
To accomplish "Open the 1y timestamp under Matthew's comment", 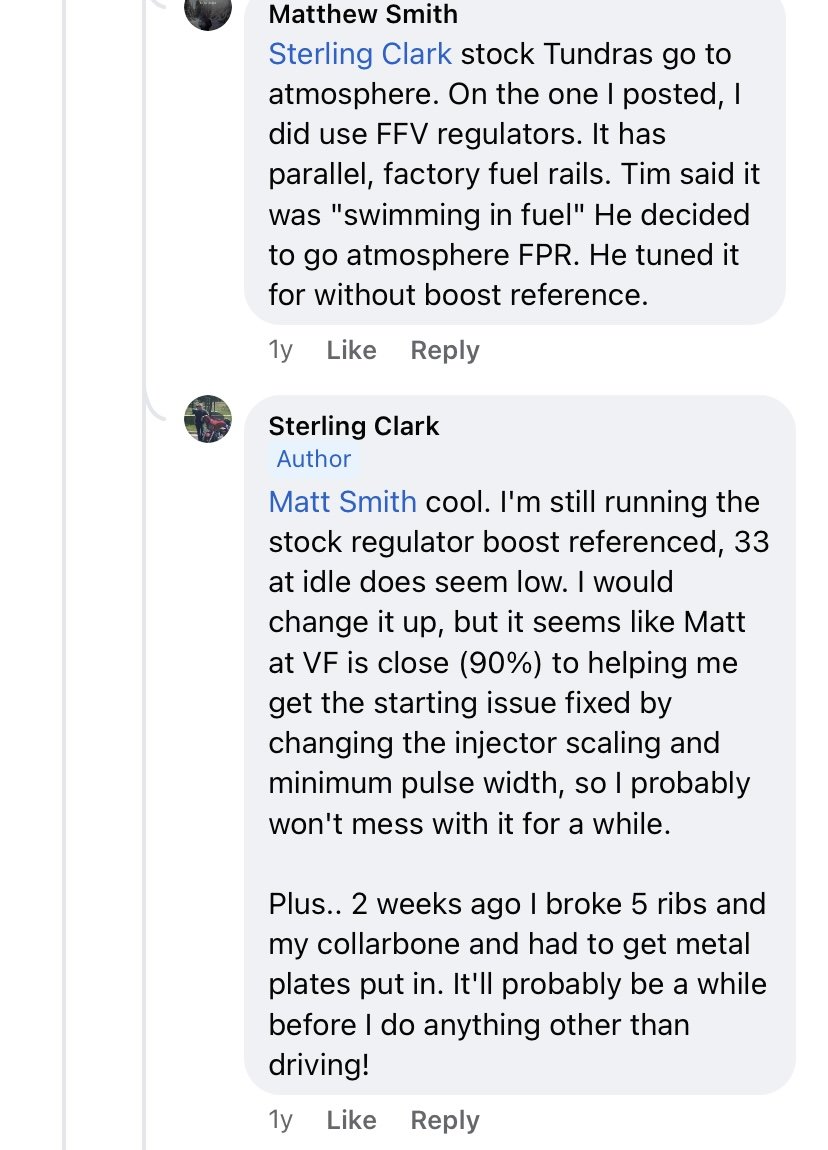I will click(280, 350).
